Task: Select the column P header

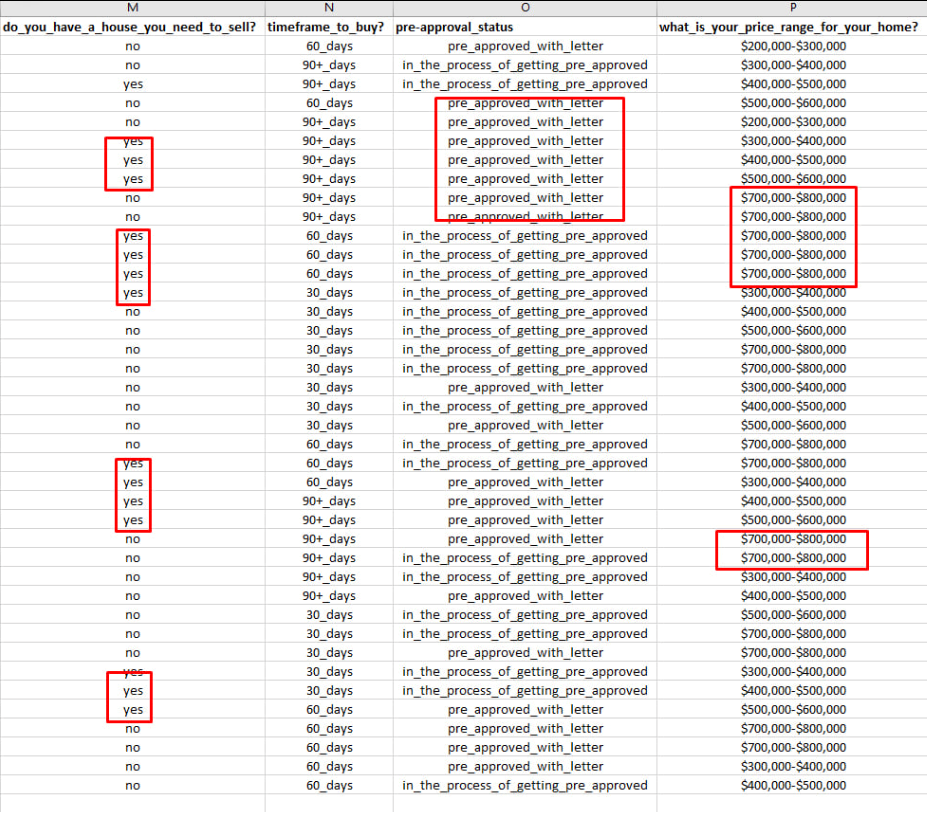Action: coord(792,8)
